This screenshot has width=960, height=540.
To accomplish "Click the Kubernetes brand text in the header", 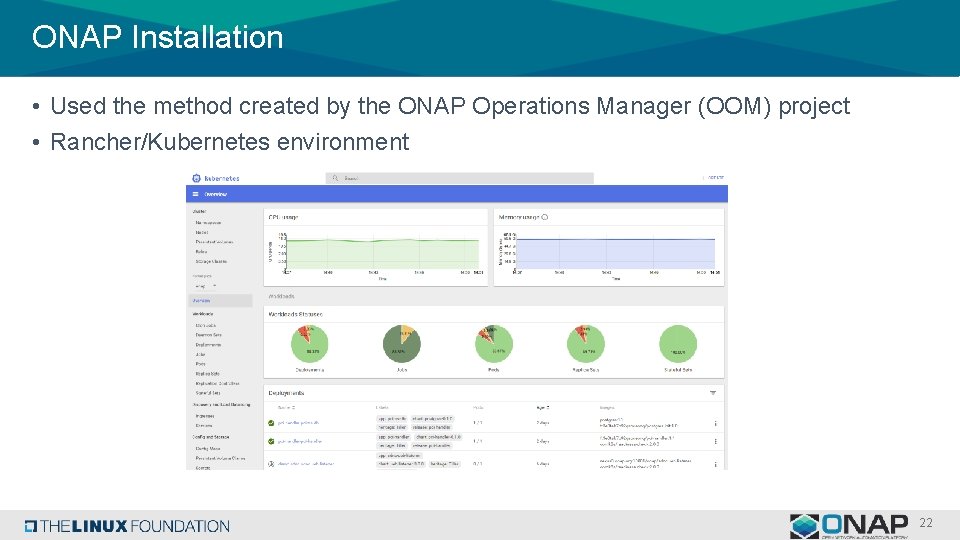I will (222, 178).
